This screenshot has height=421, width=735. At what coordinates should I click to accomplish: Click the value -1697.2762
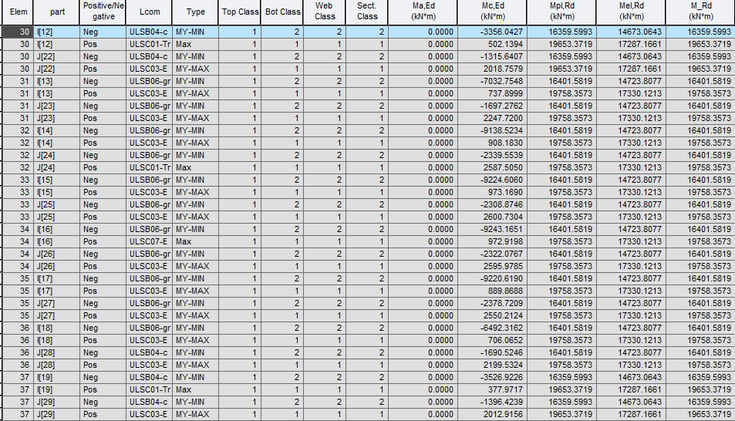coord(492,106)
